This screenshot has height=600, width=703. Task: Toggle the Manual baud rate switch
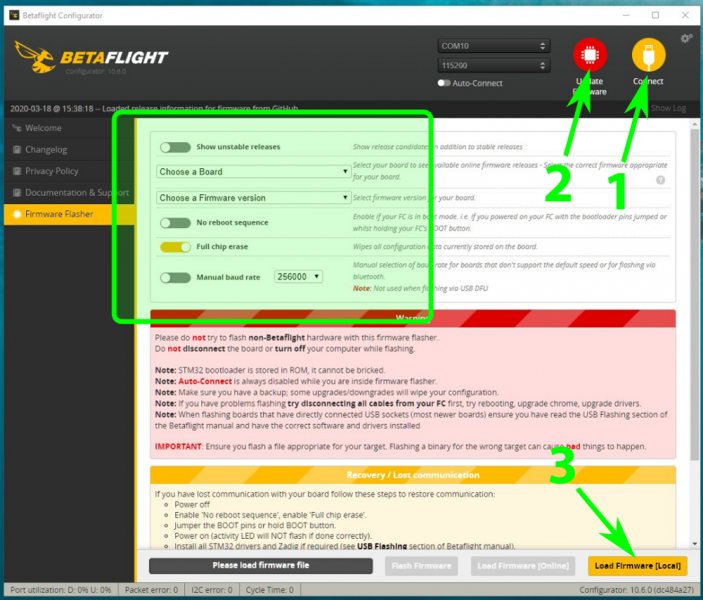pos(175,278)
